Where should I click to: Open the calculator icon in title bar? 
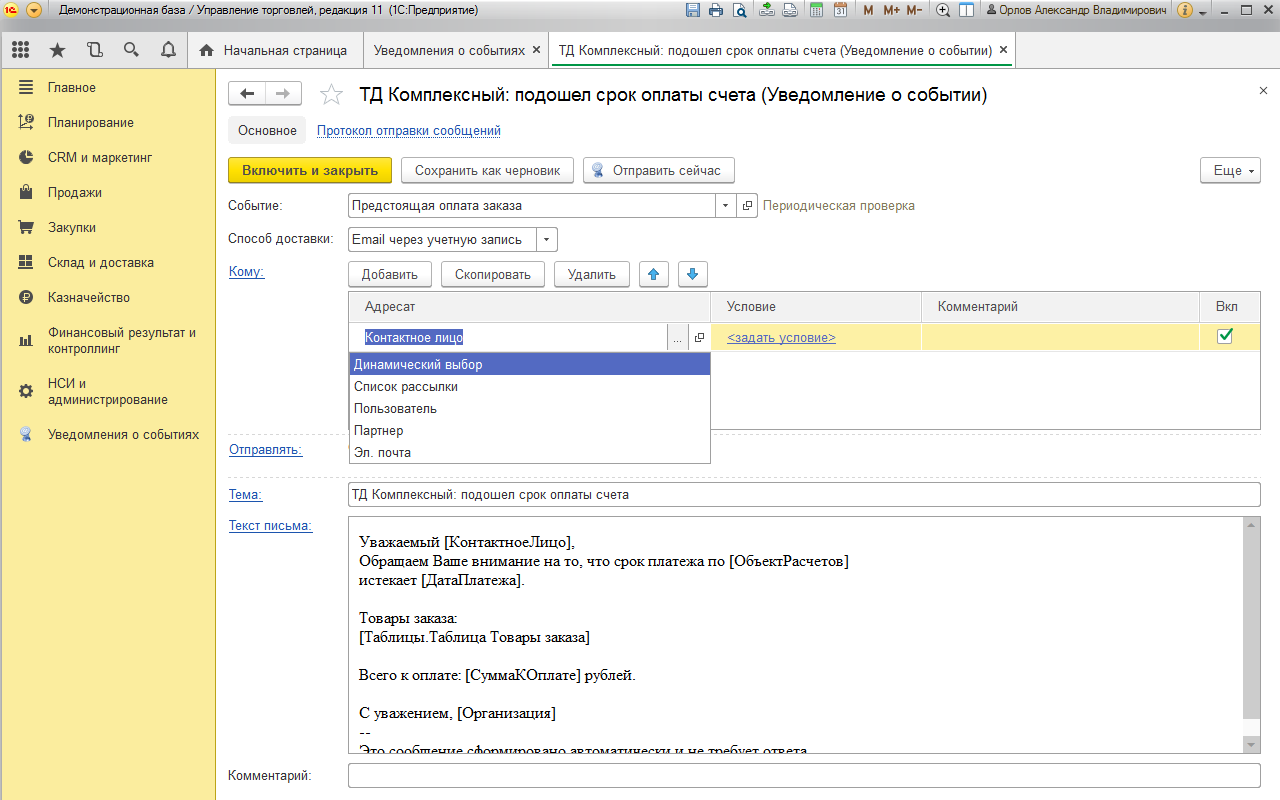tap(817, 10)
